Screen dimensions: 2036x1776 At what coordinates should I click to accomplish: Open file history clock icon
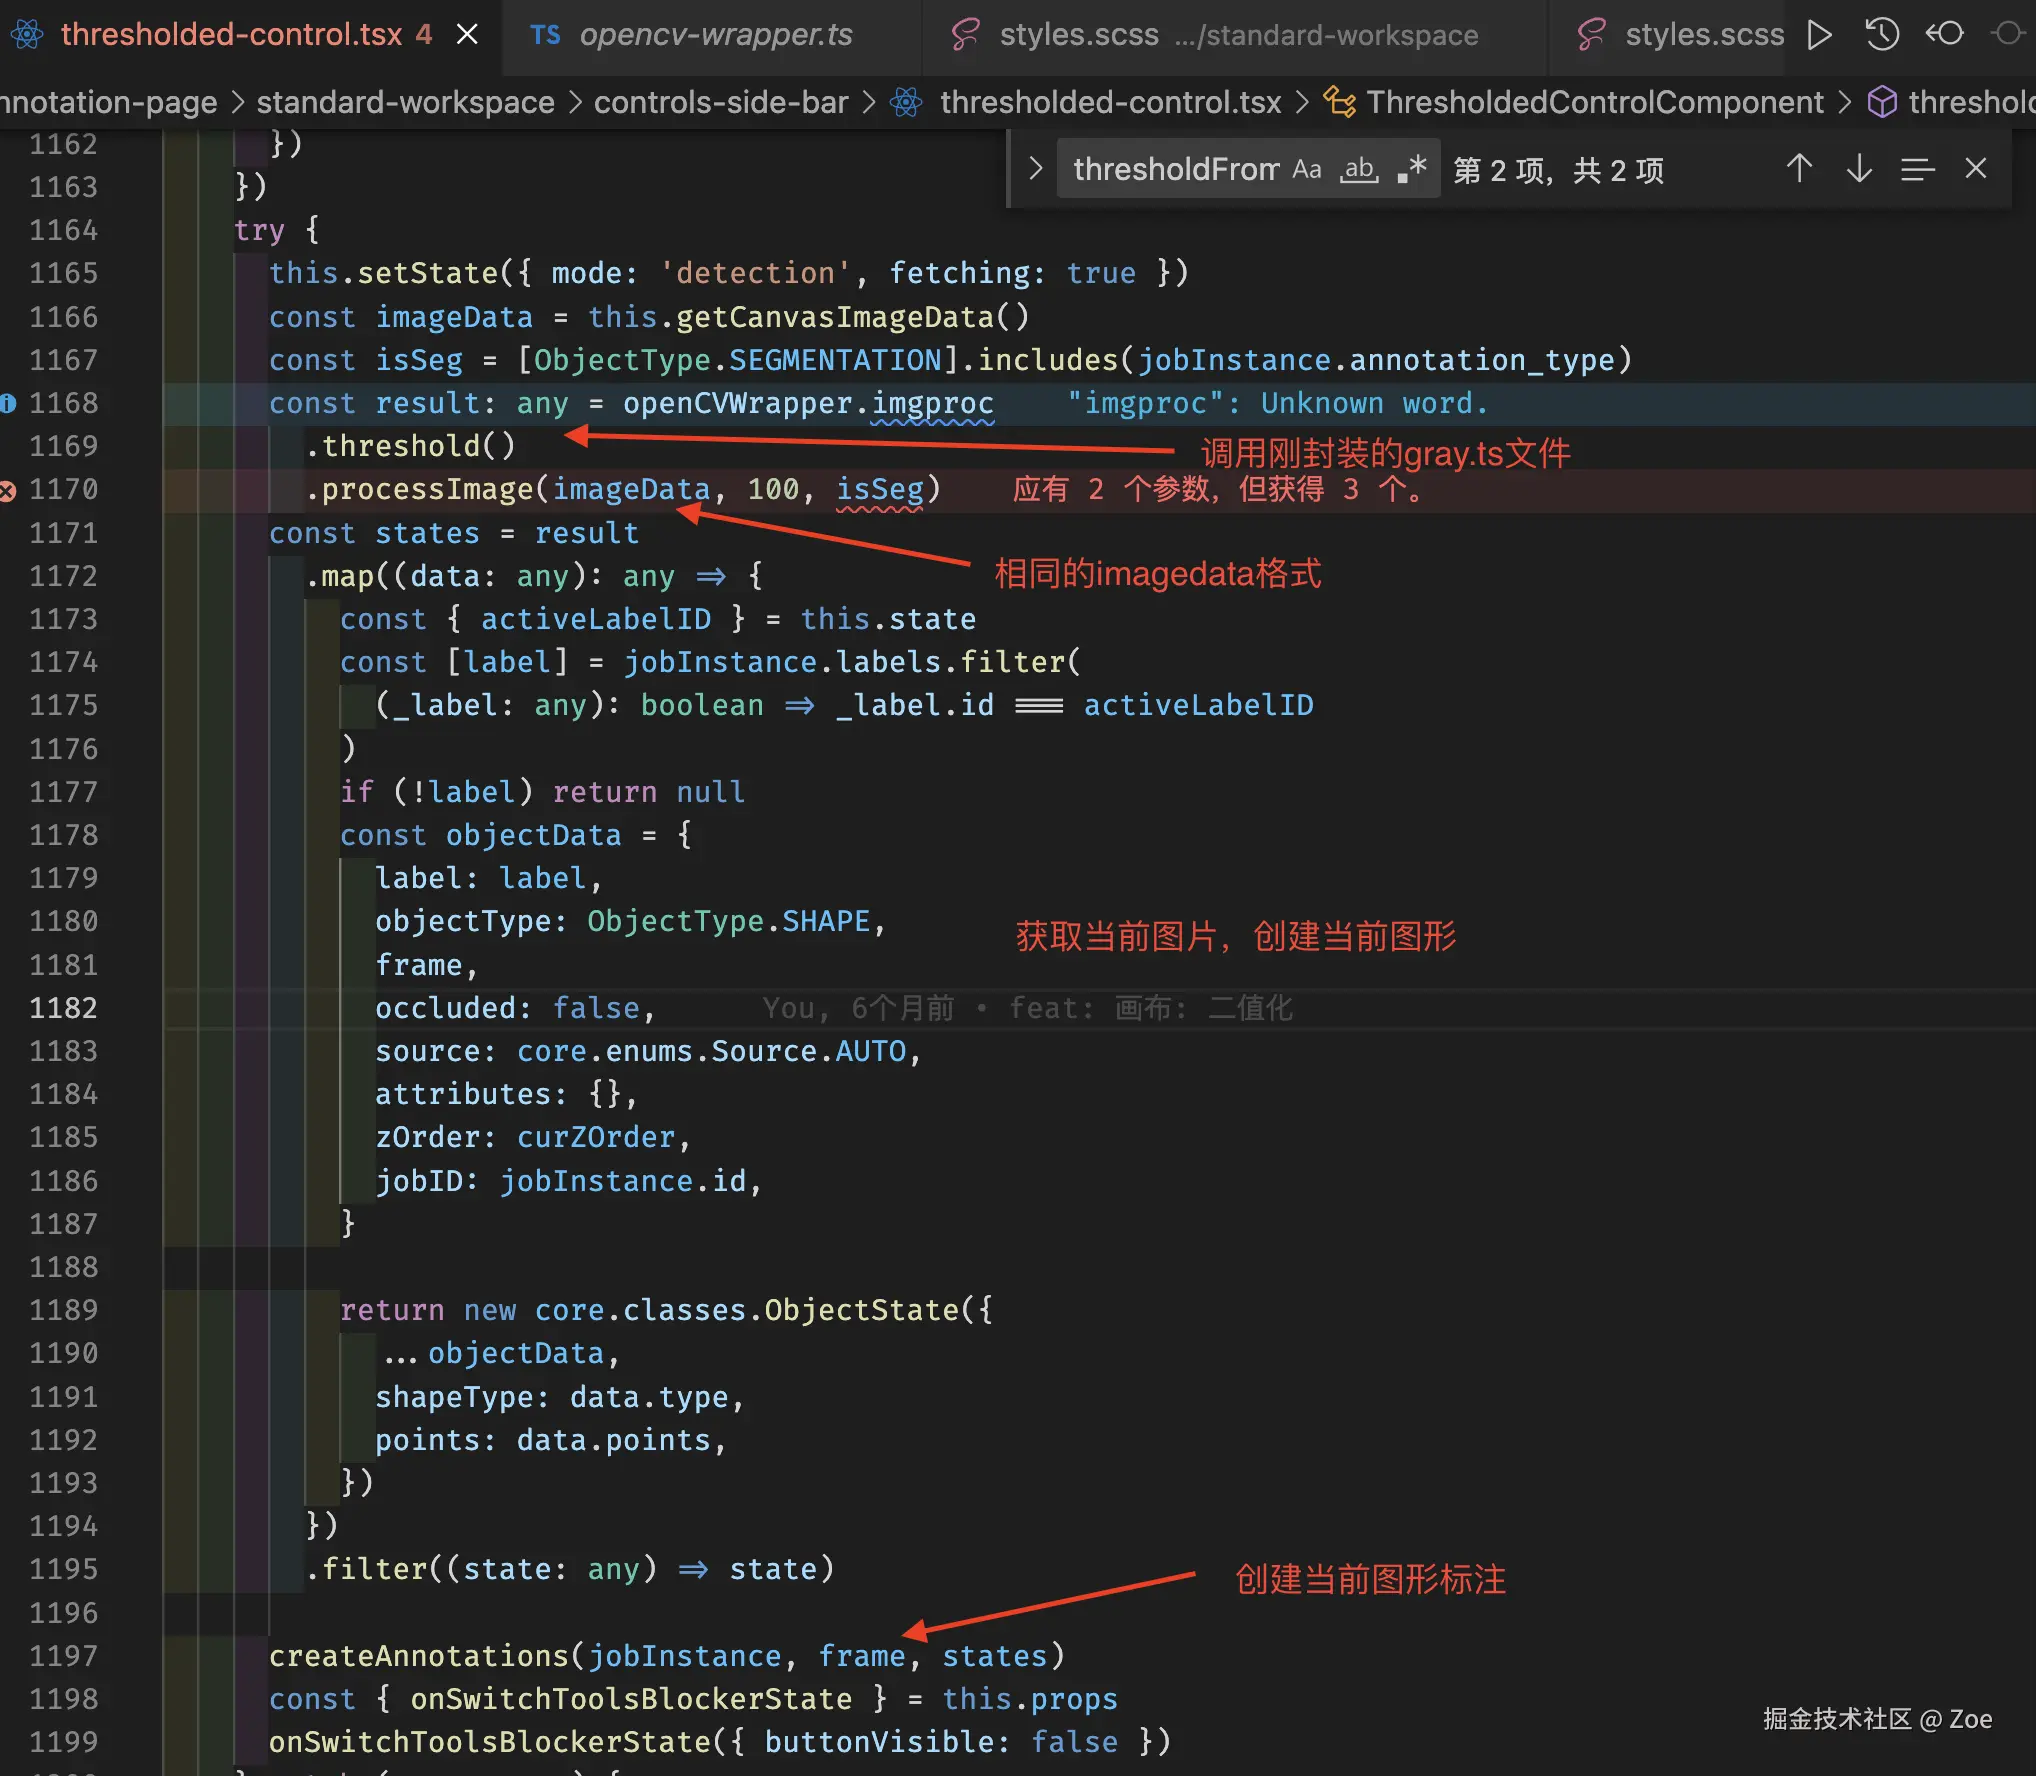coord(1881,35)
